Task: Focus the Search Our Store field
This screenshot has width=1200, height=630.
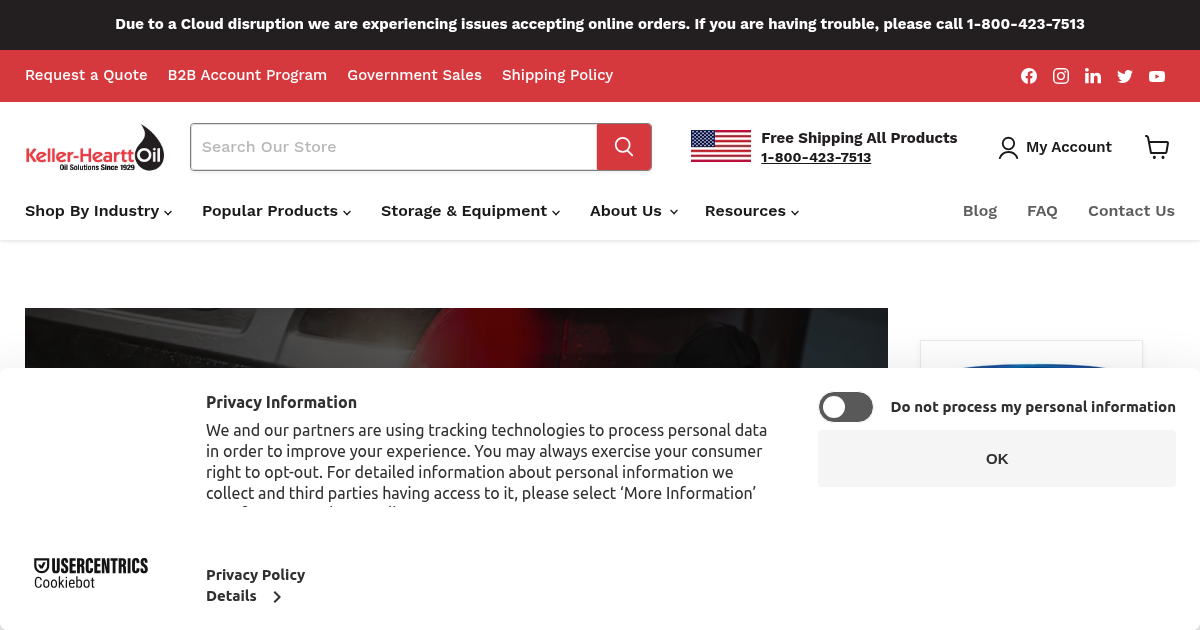Action: tap(394, 147)
